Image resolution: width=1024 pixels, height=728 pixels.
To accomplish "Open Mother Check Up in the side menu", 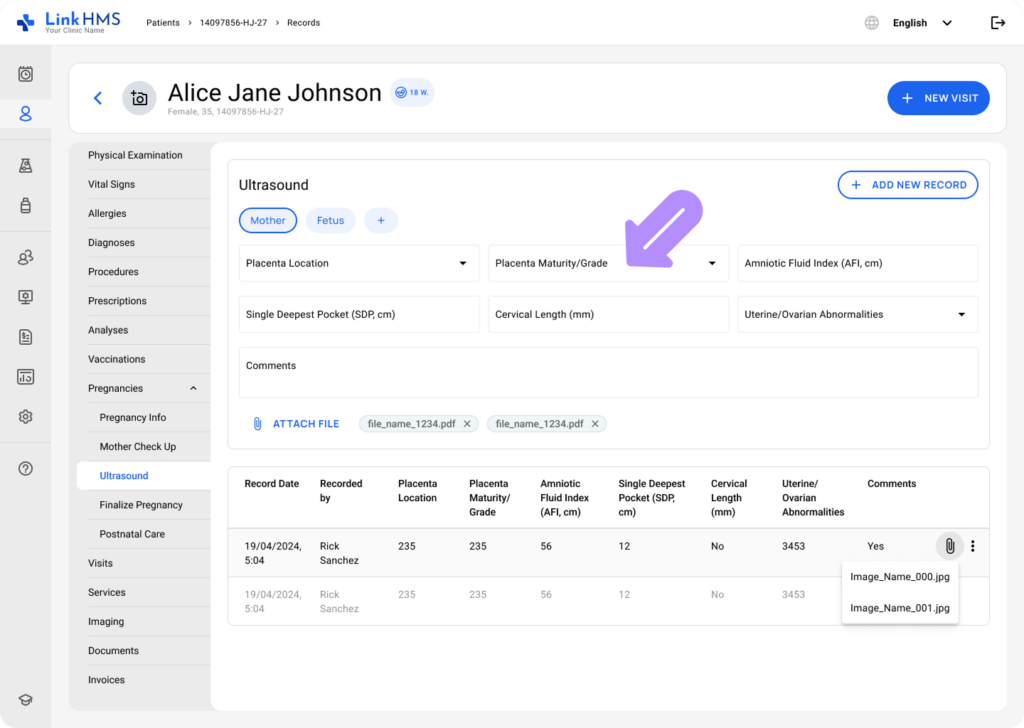I will point(138,447).
